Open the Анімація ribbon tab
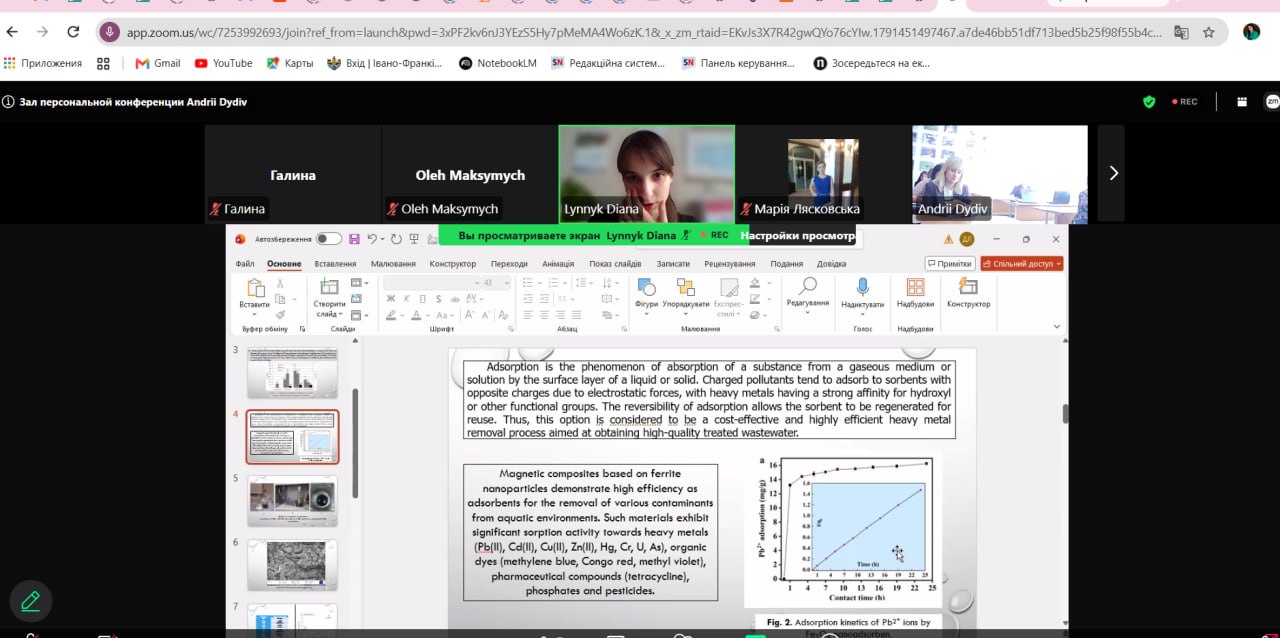 click(558, 264)
